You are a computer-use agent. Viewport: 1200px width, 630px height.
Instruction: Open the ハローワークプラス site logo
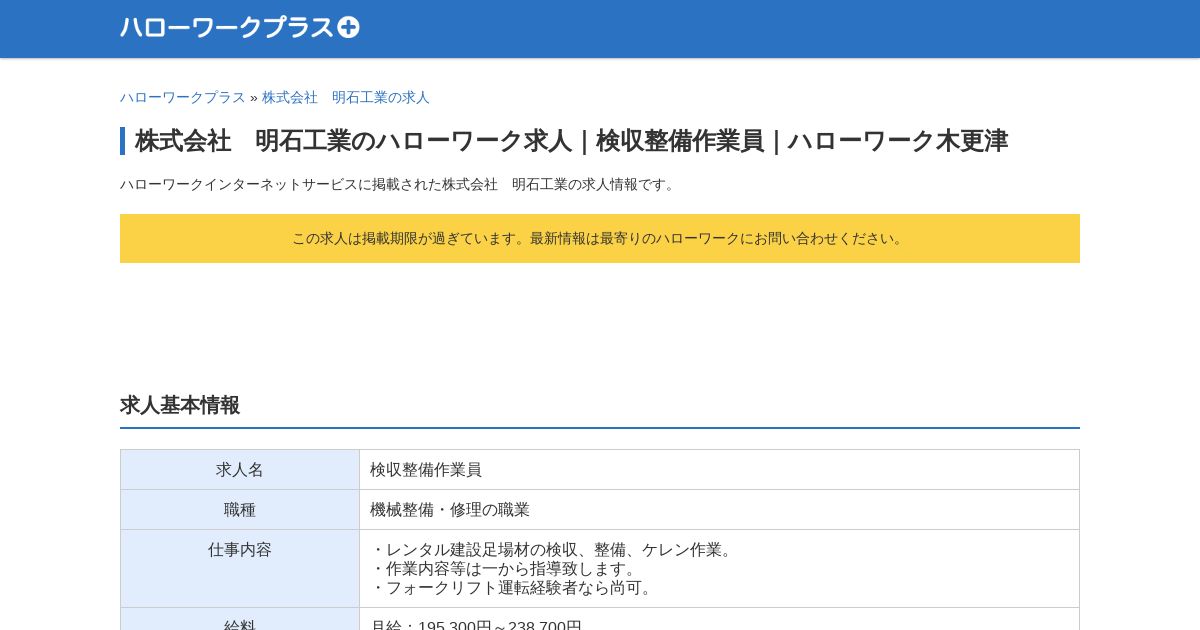point(240,27)
